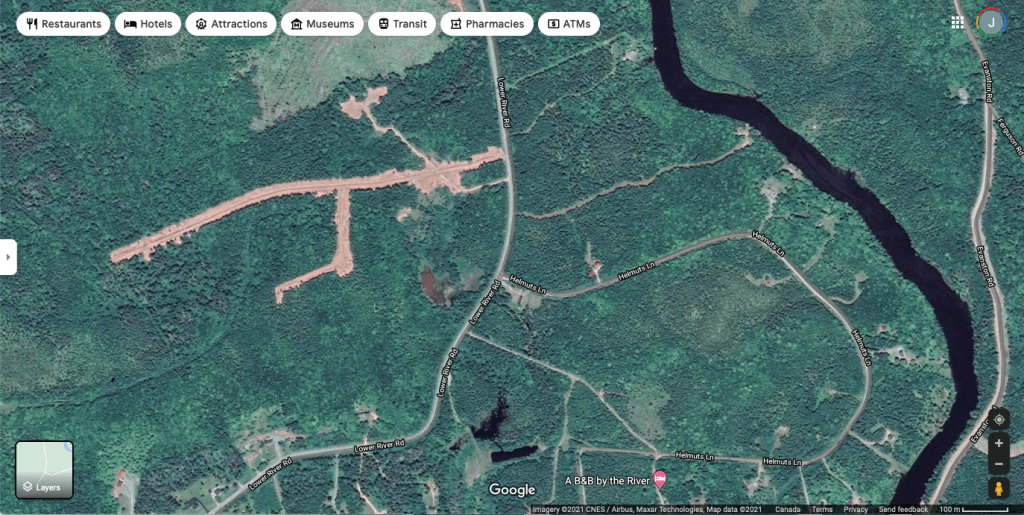Select the B&B by the River pin
The height and width of the screenshot is (515, 1024).
(659, 479)
